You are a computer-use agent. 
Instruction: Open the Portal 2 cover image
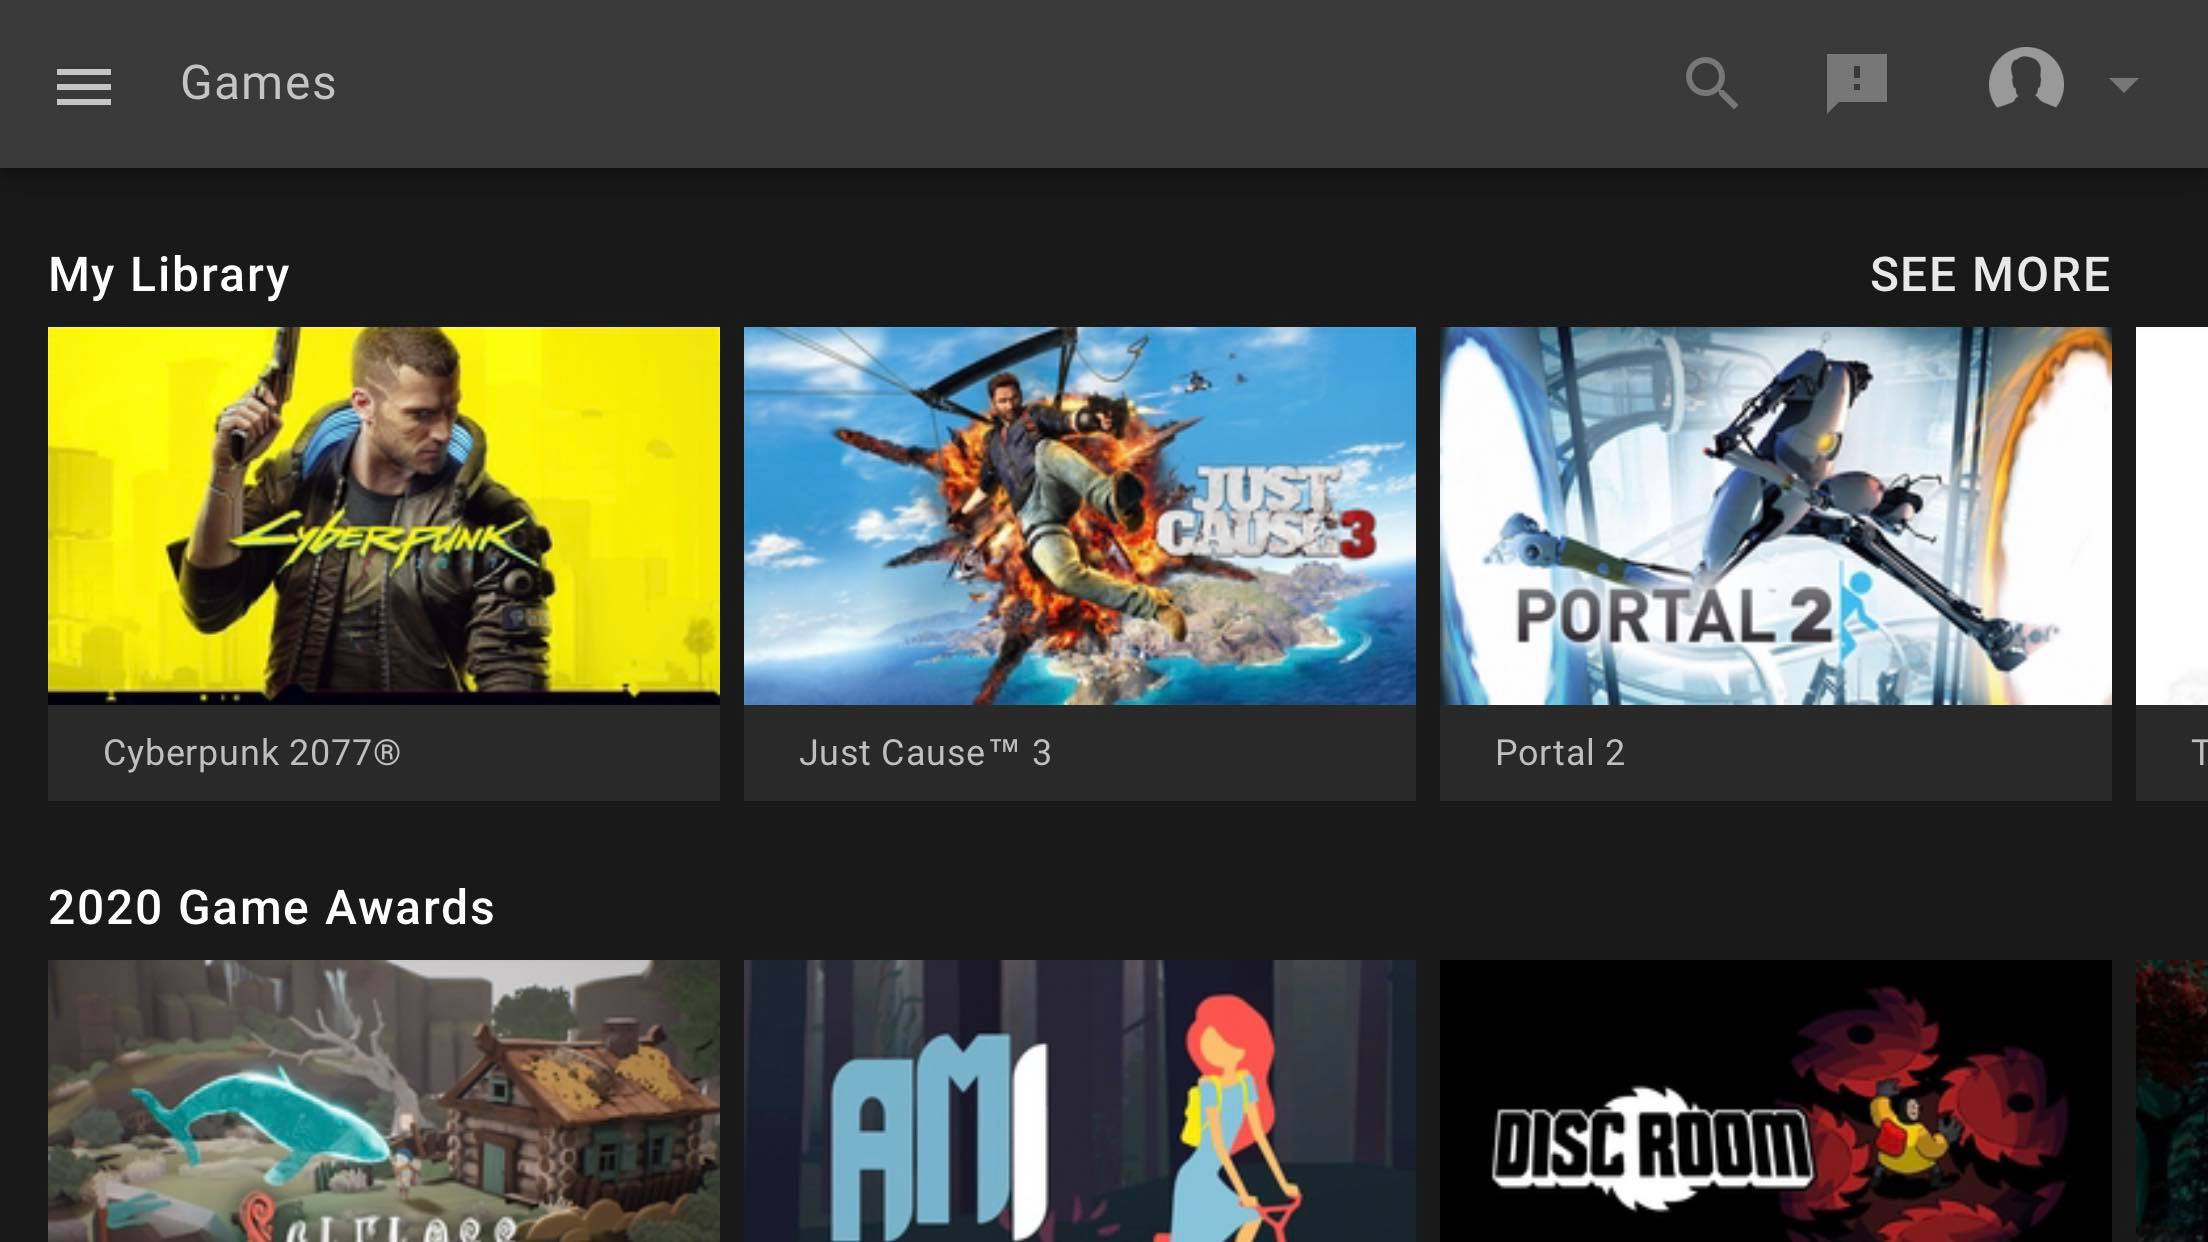[x=1776, y=515]
